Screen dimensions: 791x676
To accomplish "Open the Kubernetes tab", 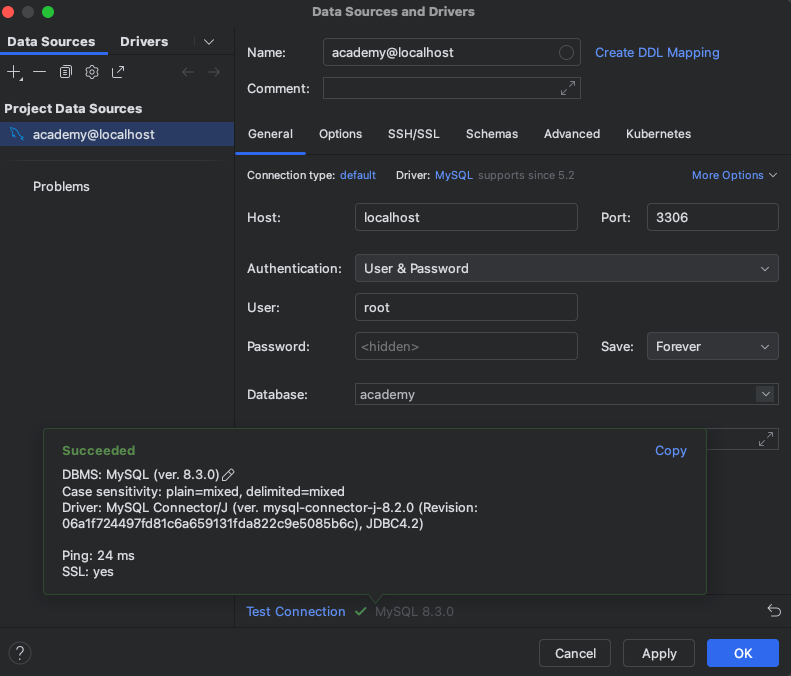I will click(x=658, y=134).
